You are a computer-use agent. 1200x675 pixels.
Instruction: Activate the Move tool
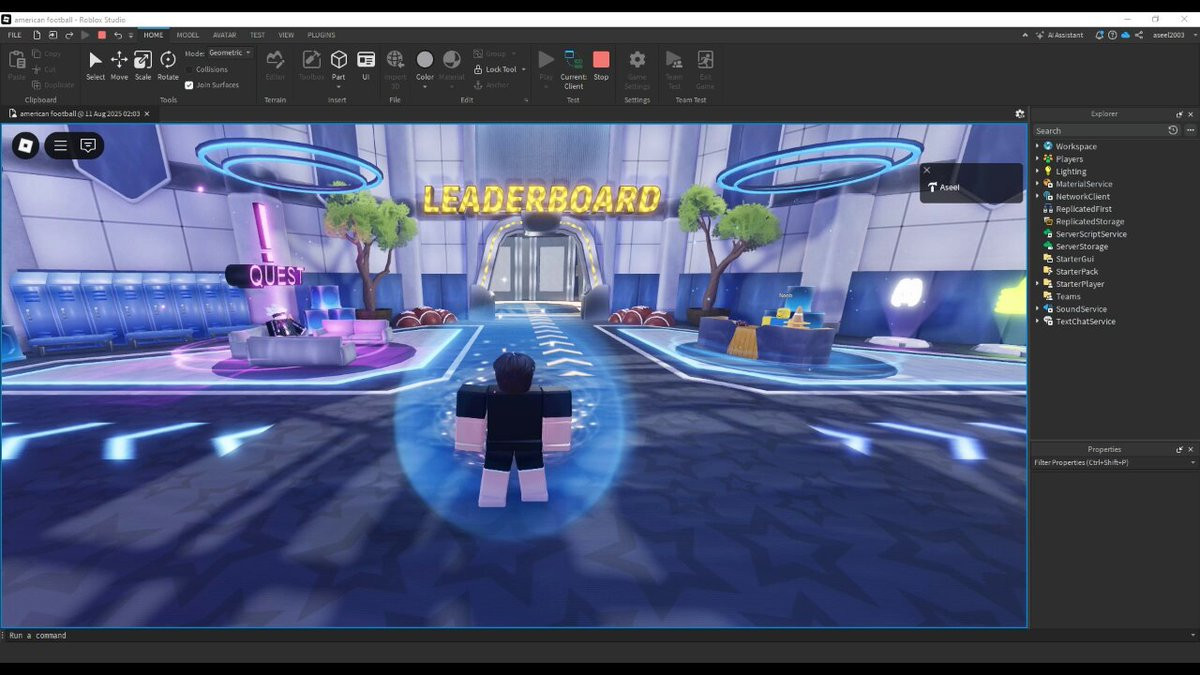[119, 66]
